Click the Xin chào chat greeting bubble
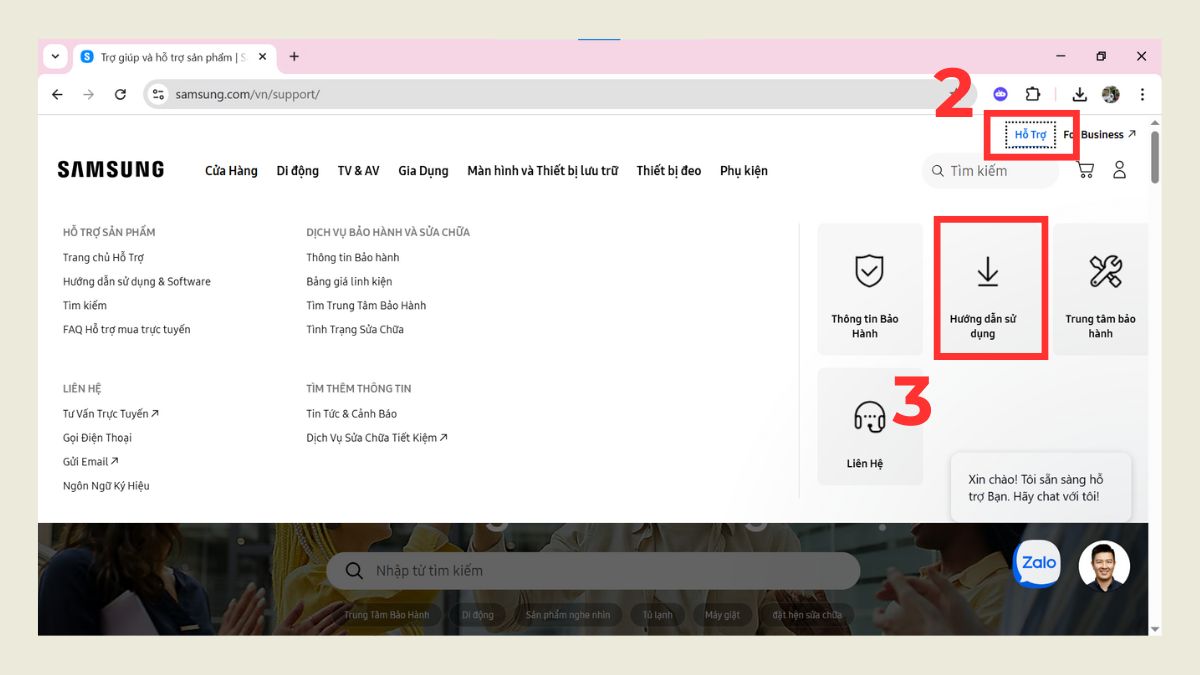Screen dimensions: 1200x675 (1041, 488)
